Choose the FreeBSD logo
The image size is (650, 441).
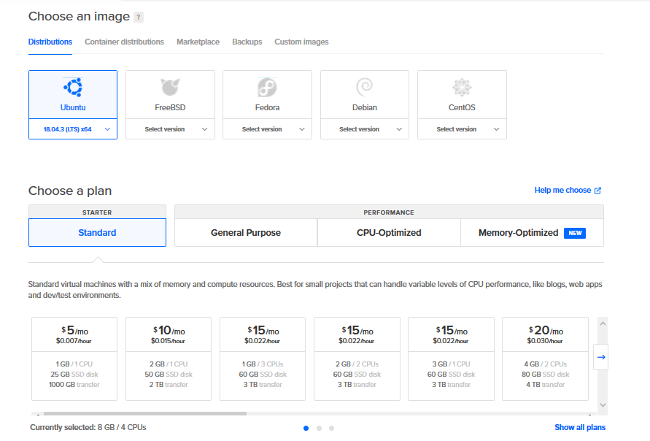pos(170,87)
